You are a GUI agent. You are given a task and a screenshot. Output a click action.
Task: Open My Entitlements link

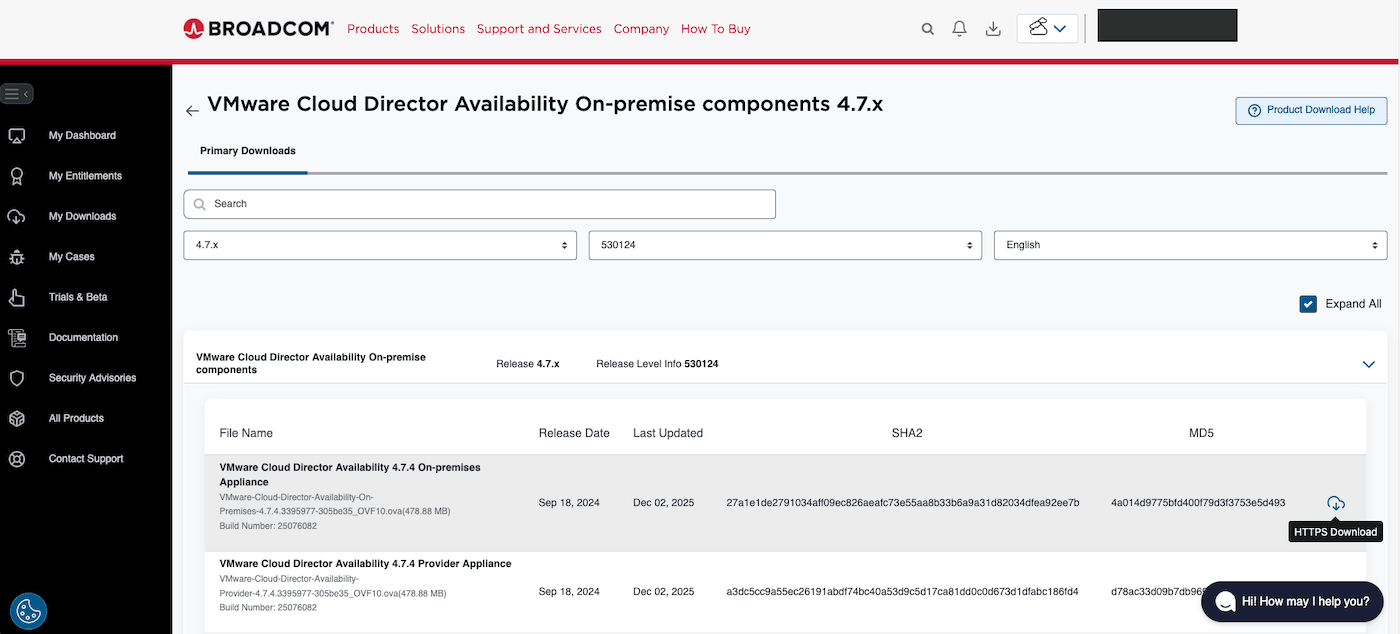coord(85,176)
